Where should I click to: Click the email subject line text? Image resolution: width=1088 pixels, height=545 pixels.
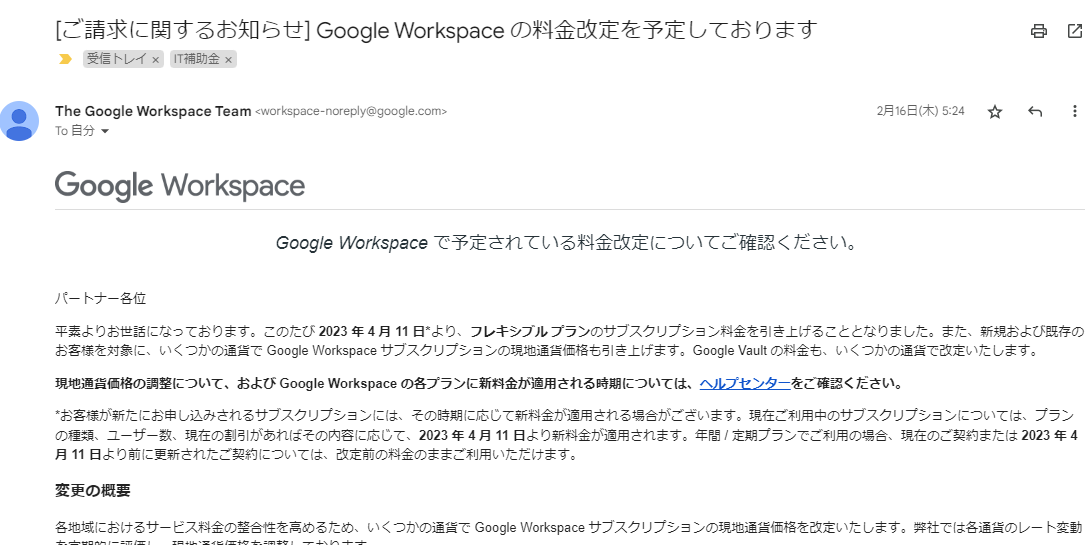436,30
